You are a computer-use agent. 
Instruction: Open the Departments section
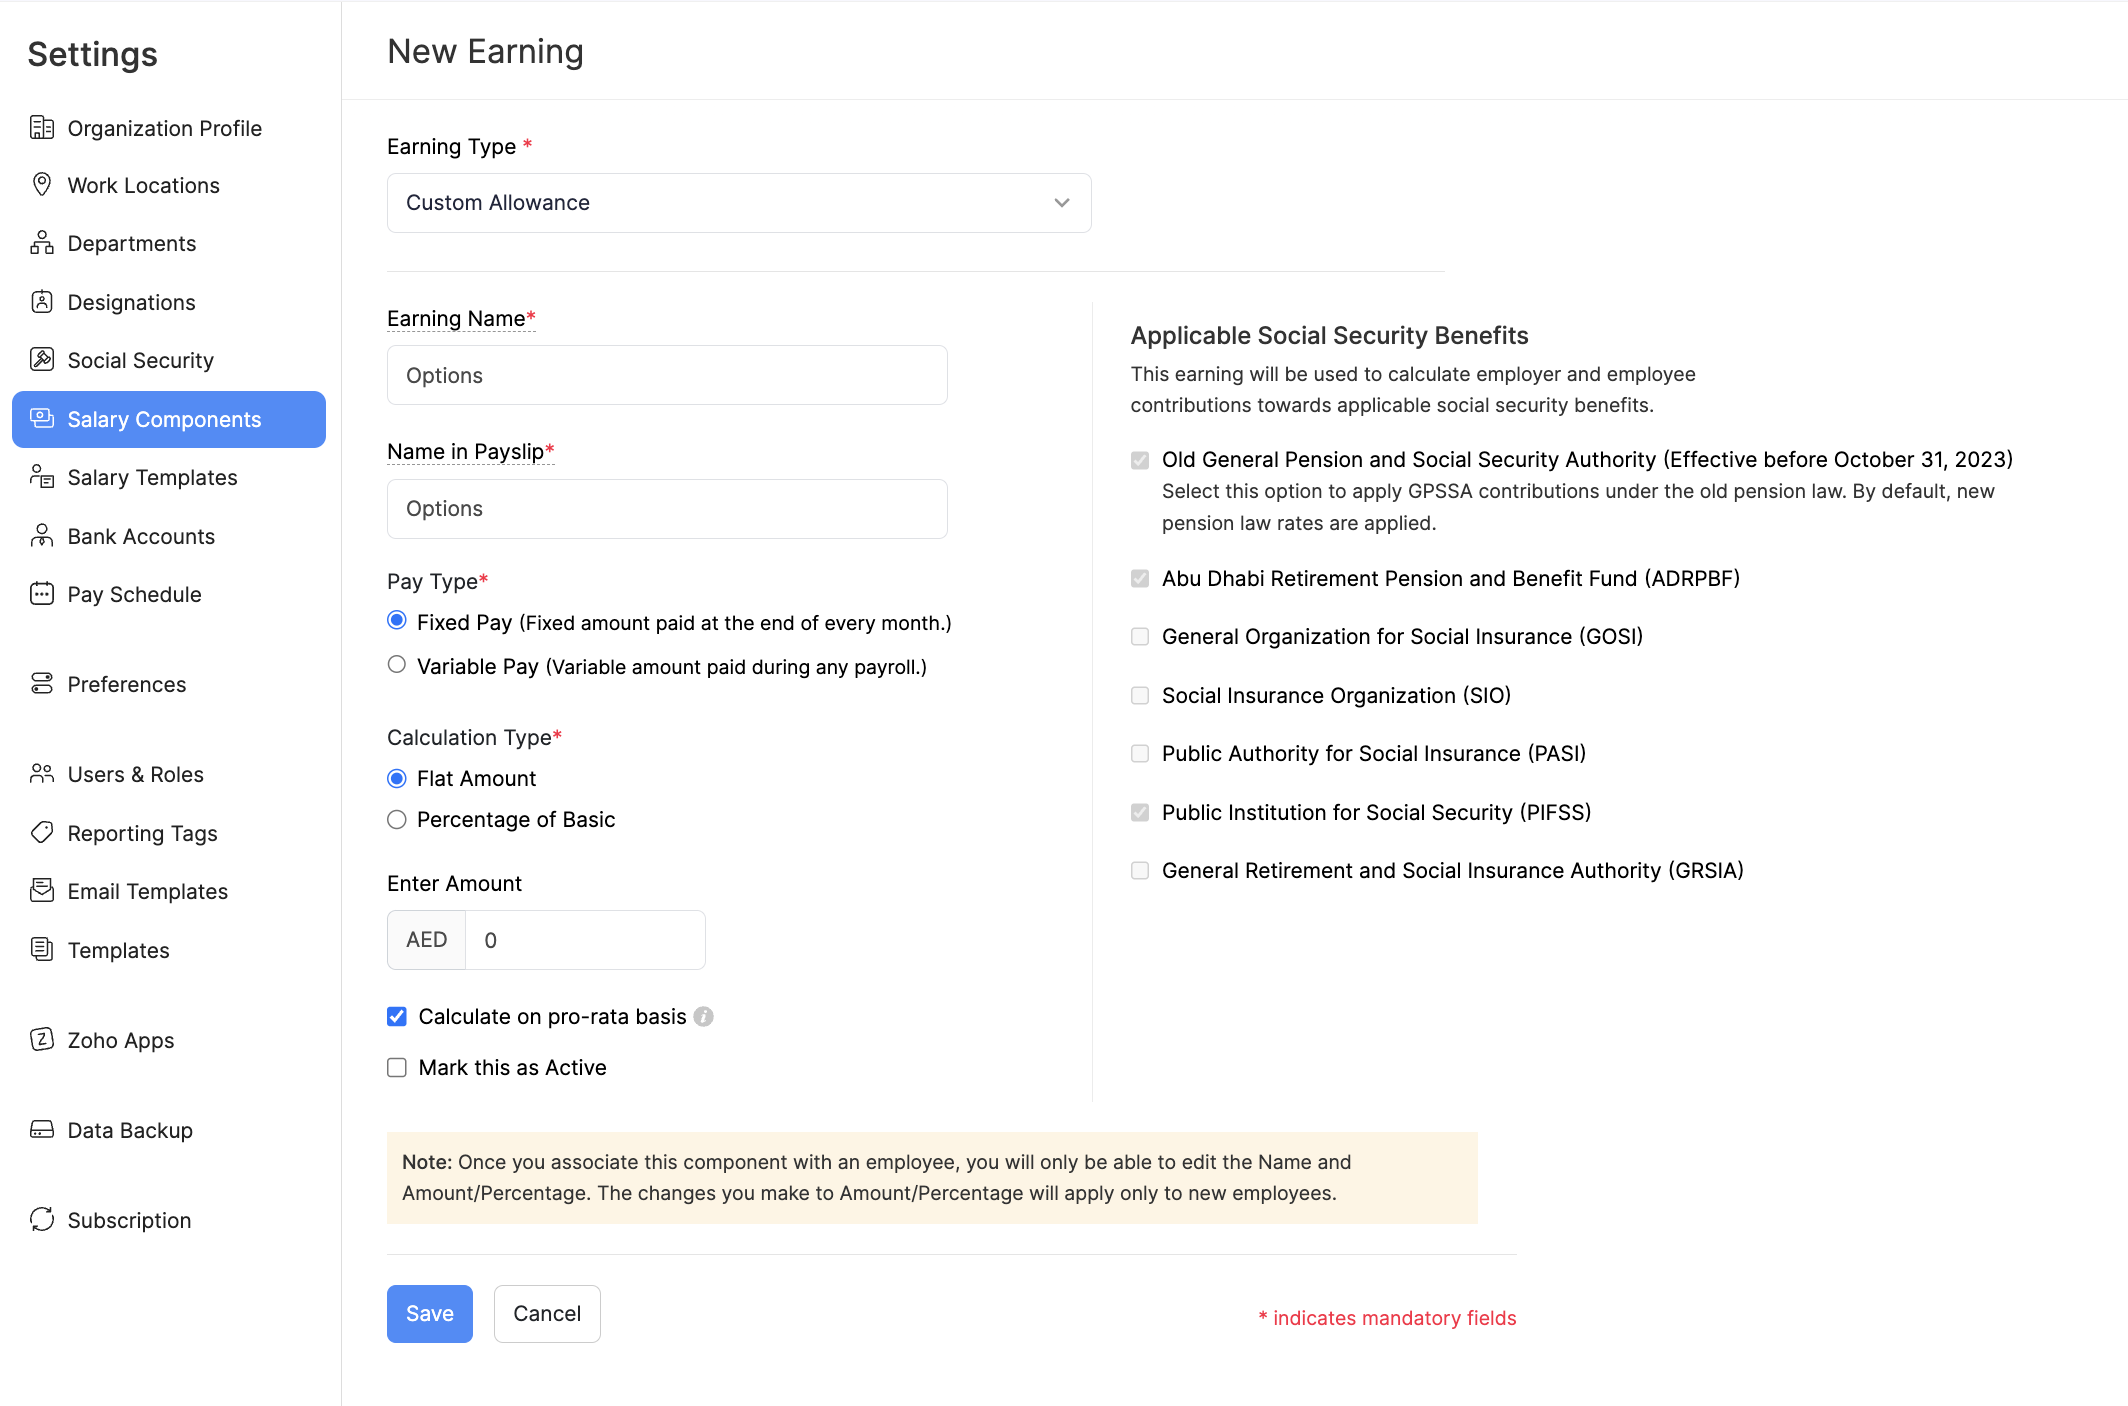point(131,243)
